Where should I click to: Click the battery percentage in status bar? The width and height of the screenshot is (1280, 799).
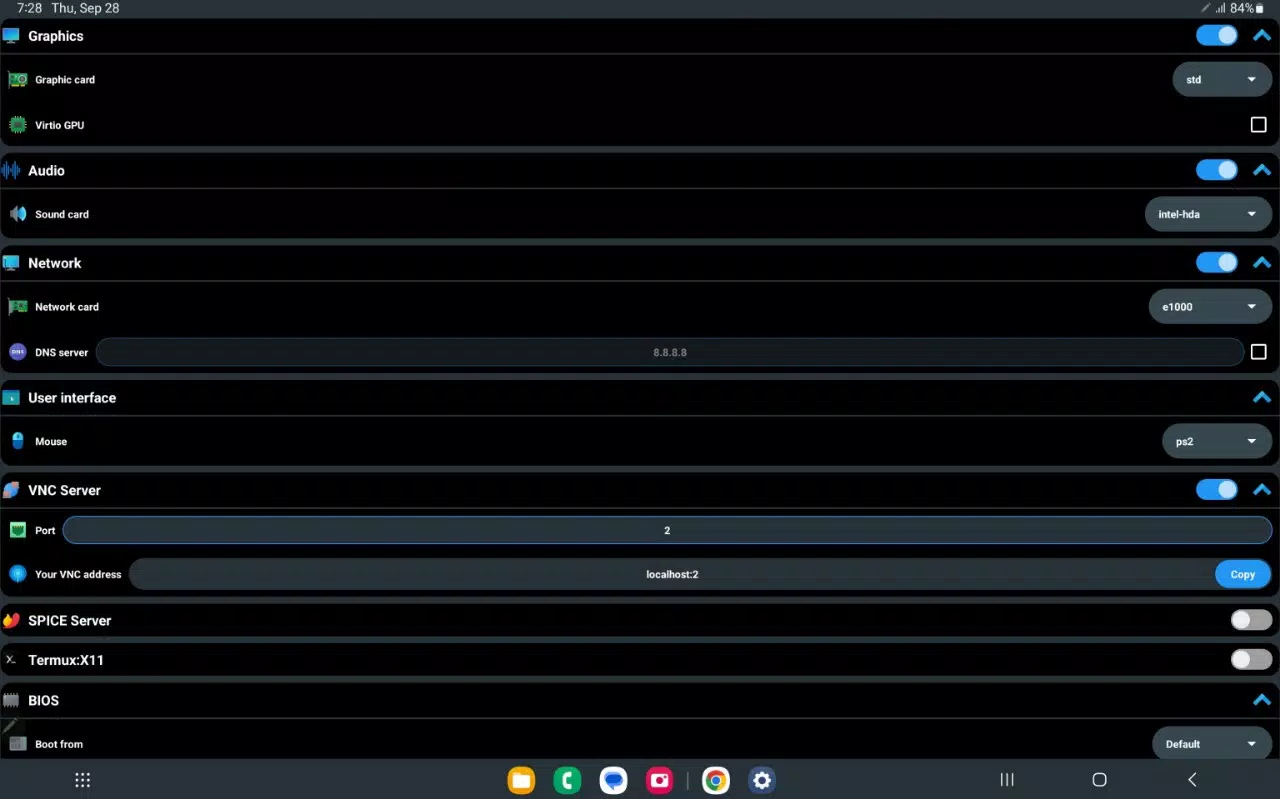tap(1242, 8)
